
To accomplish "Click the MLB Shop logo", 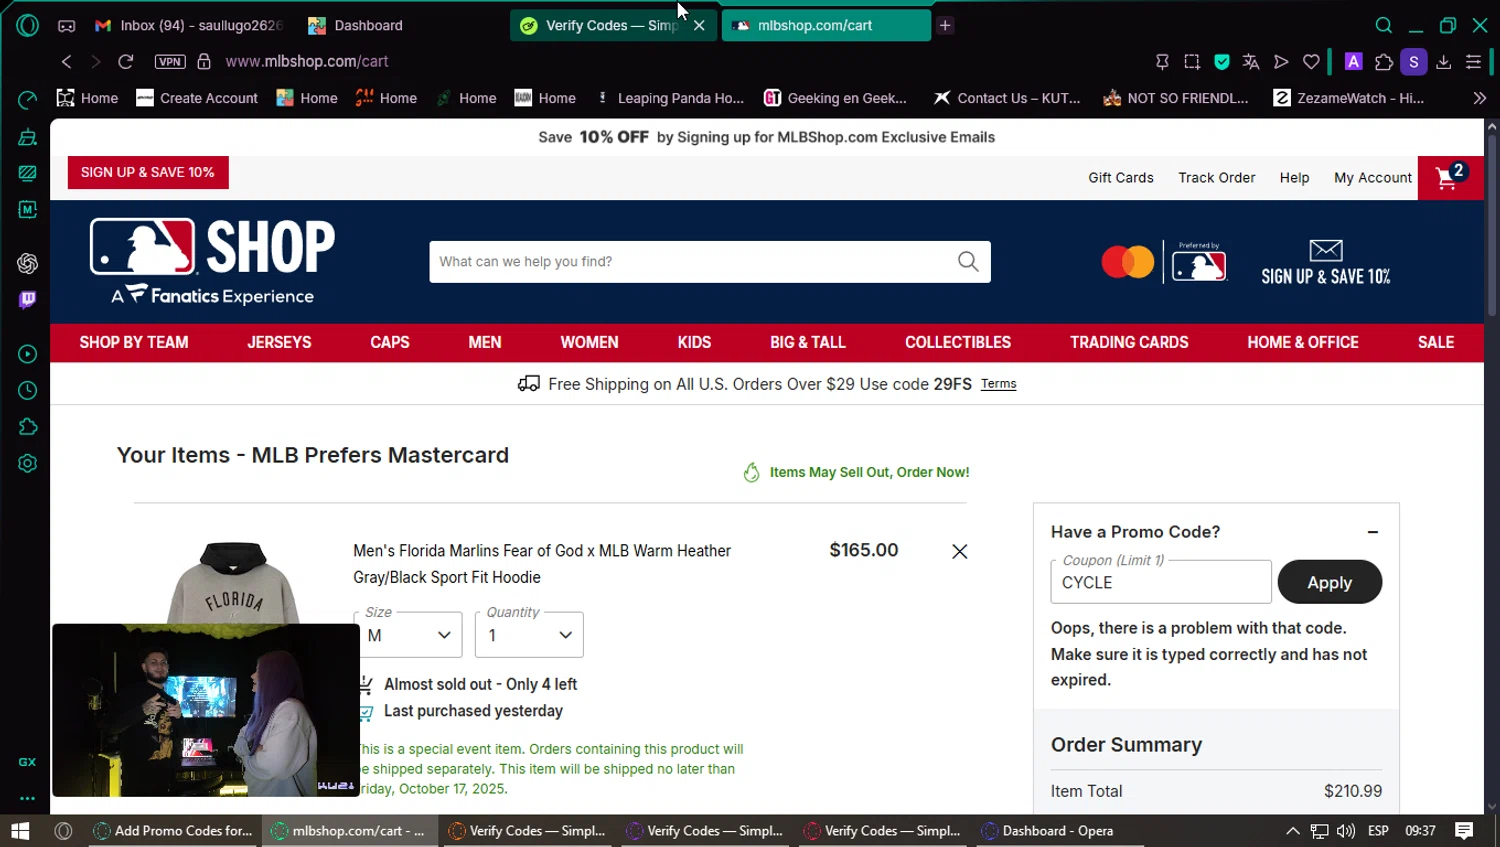I will tap(213, 262).
